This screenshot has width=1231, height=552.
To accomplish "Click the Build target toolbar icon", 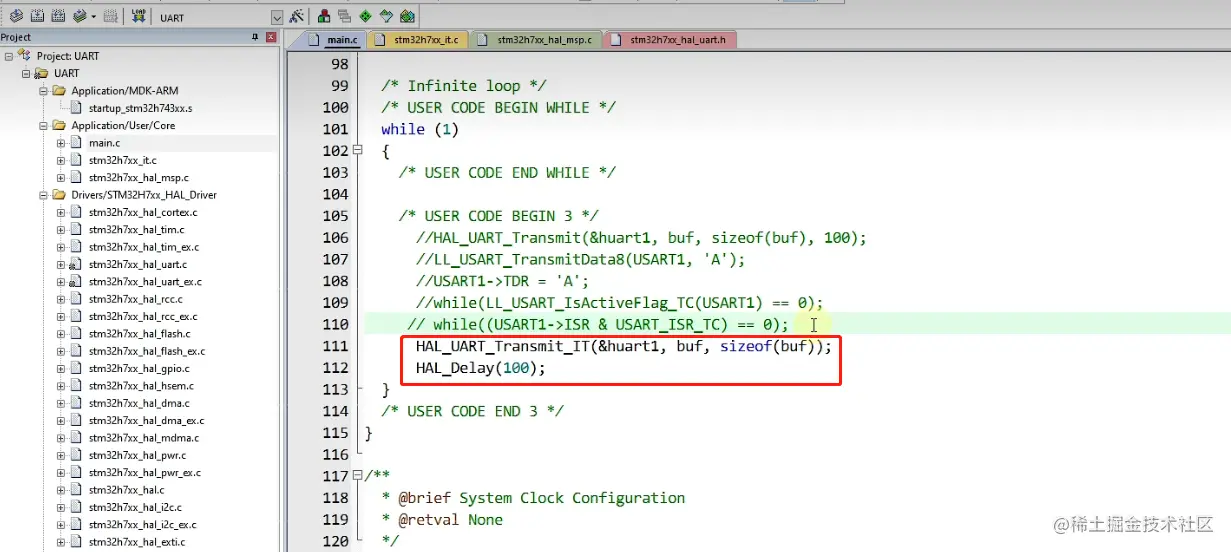I will coord(37,16).
